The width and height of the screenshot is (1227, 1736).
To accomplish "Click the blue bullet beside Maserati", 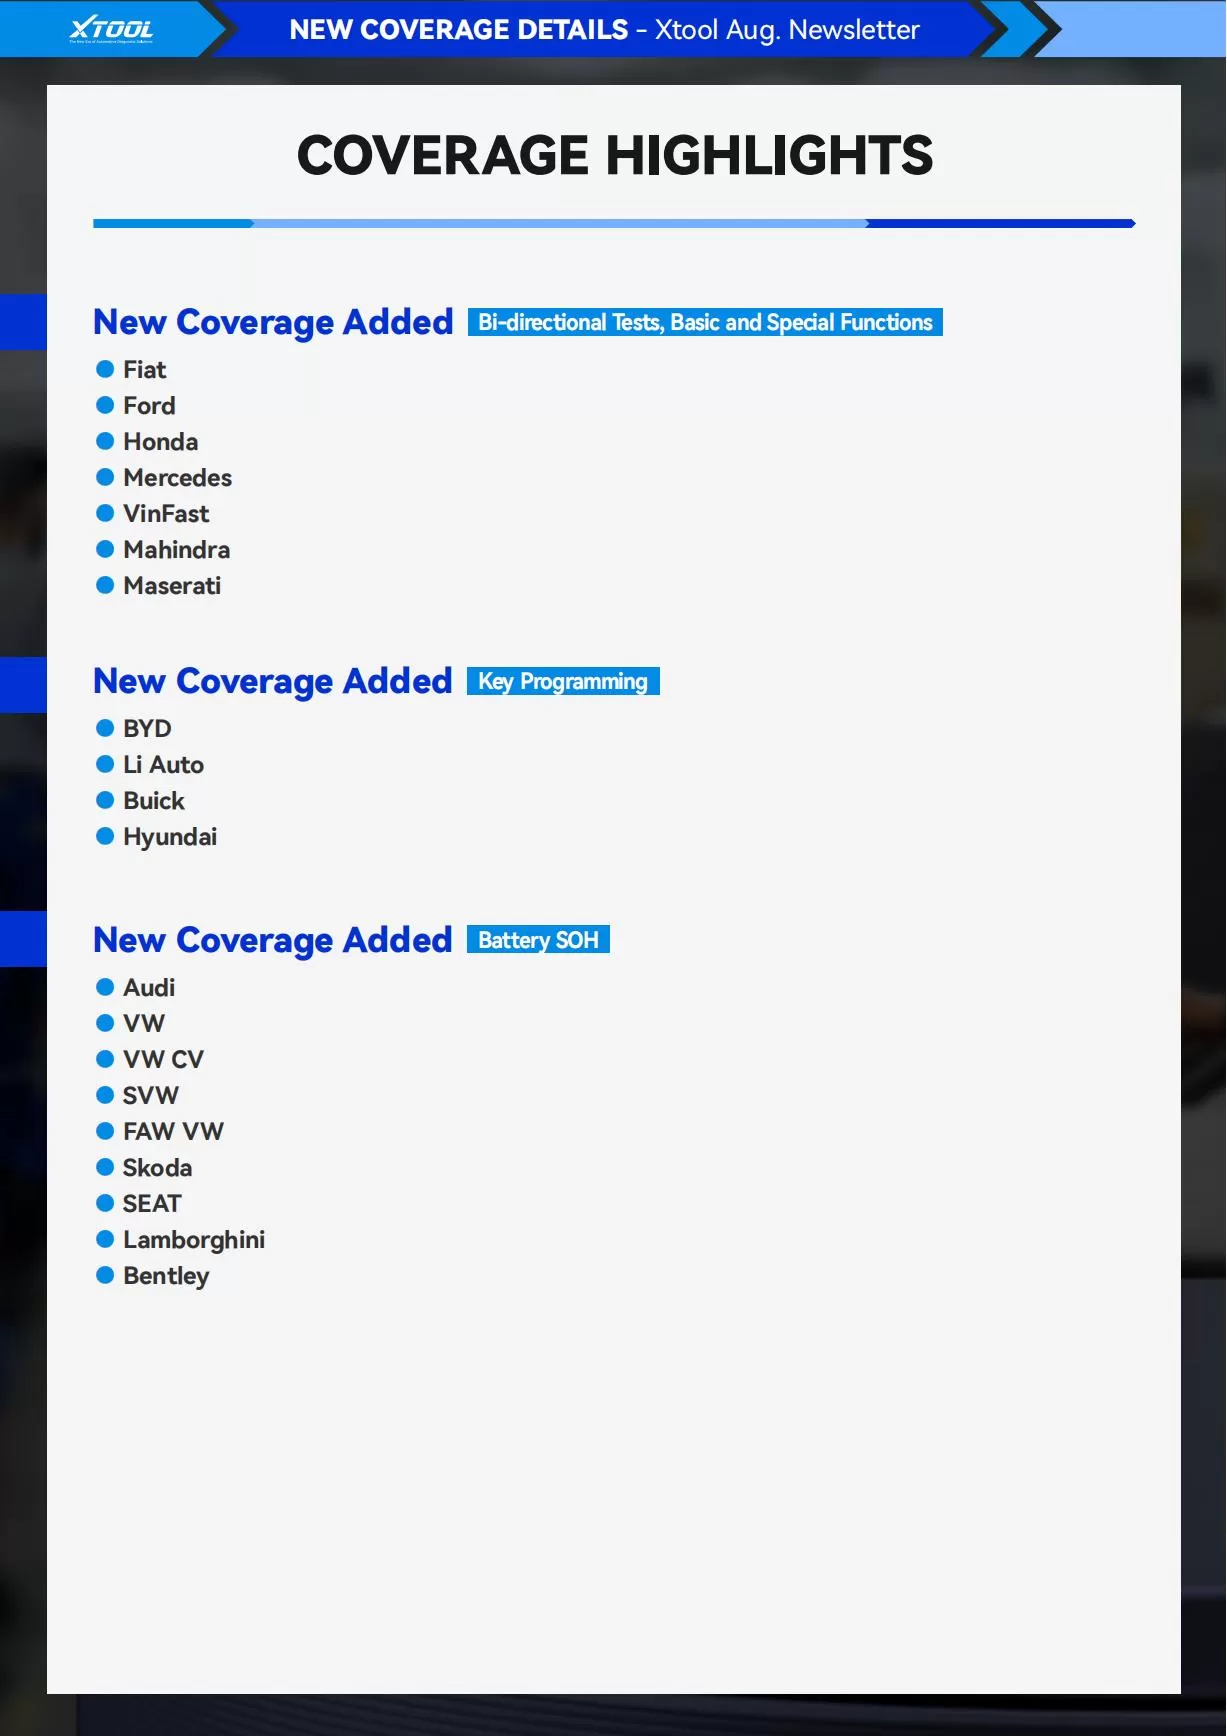I will 105,585.
